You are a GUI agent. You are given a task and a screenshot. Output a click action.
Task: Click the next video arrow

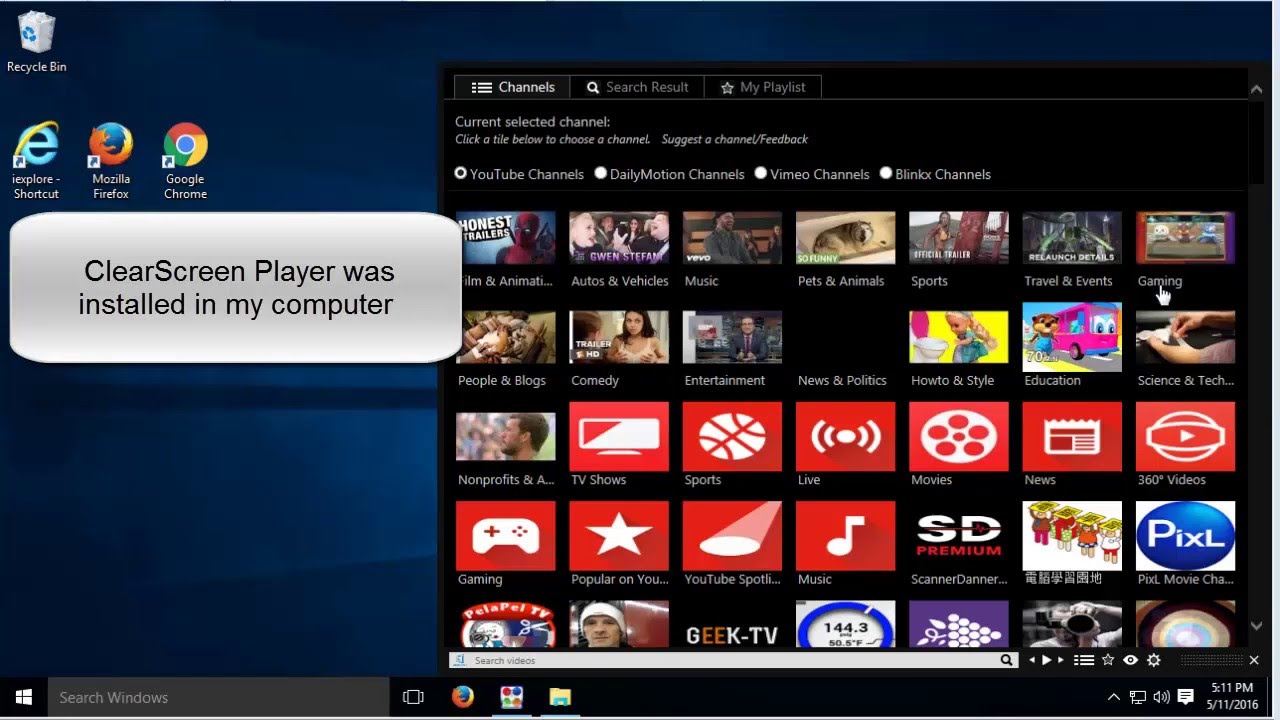[1062, 660]
